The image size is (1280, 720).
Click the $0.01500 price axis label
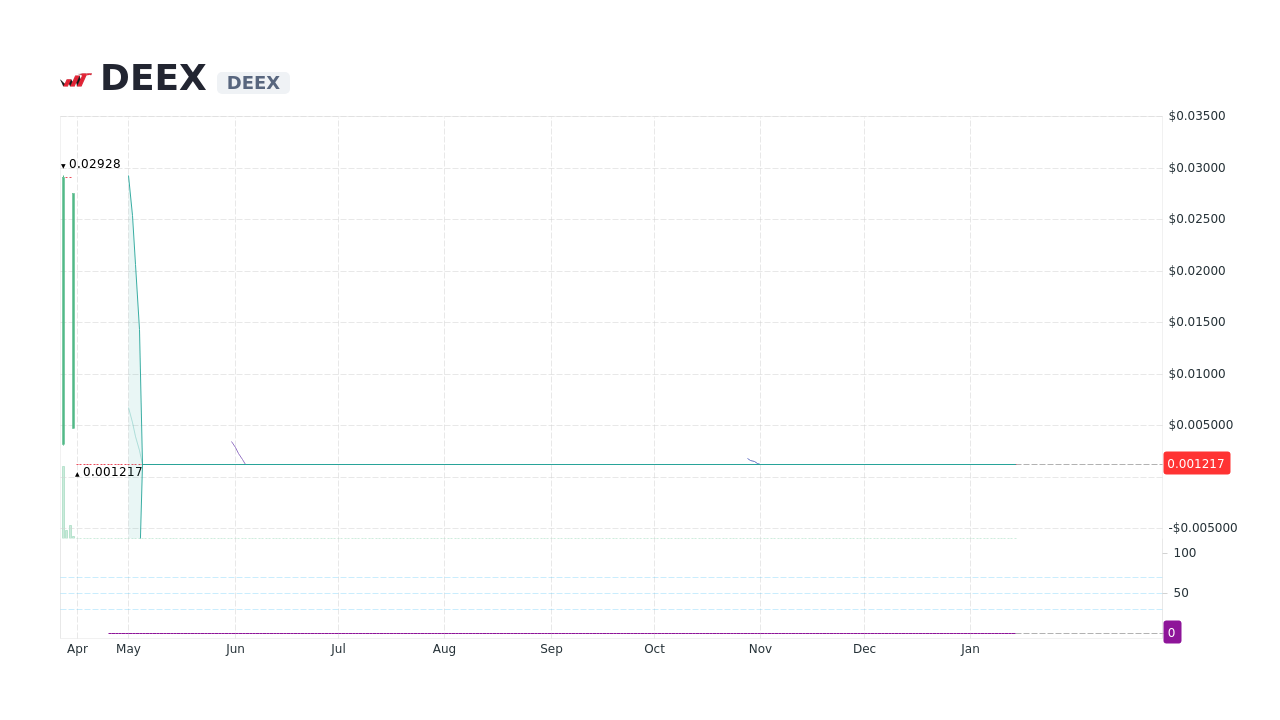pyautogui.click(x=1196, y=322)
